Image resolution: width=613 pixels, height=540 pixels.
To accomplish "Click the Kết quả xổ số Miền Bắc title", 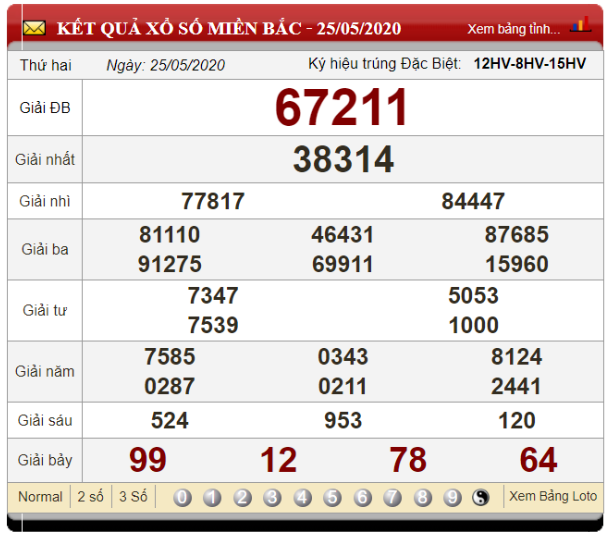I will pos(229,28).
